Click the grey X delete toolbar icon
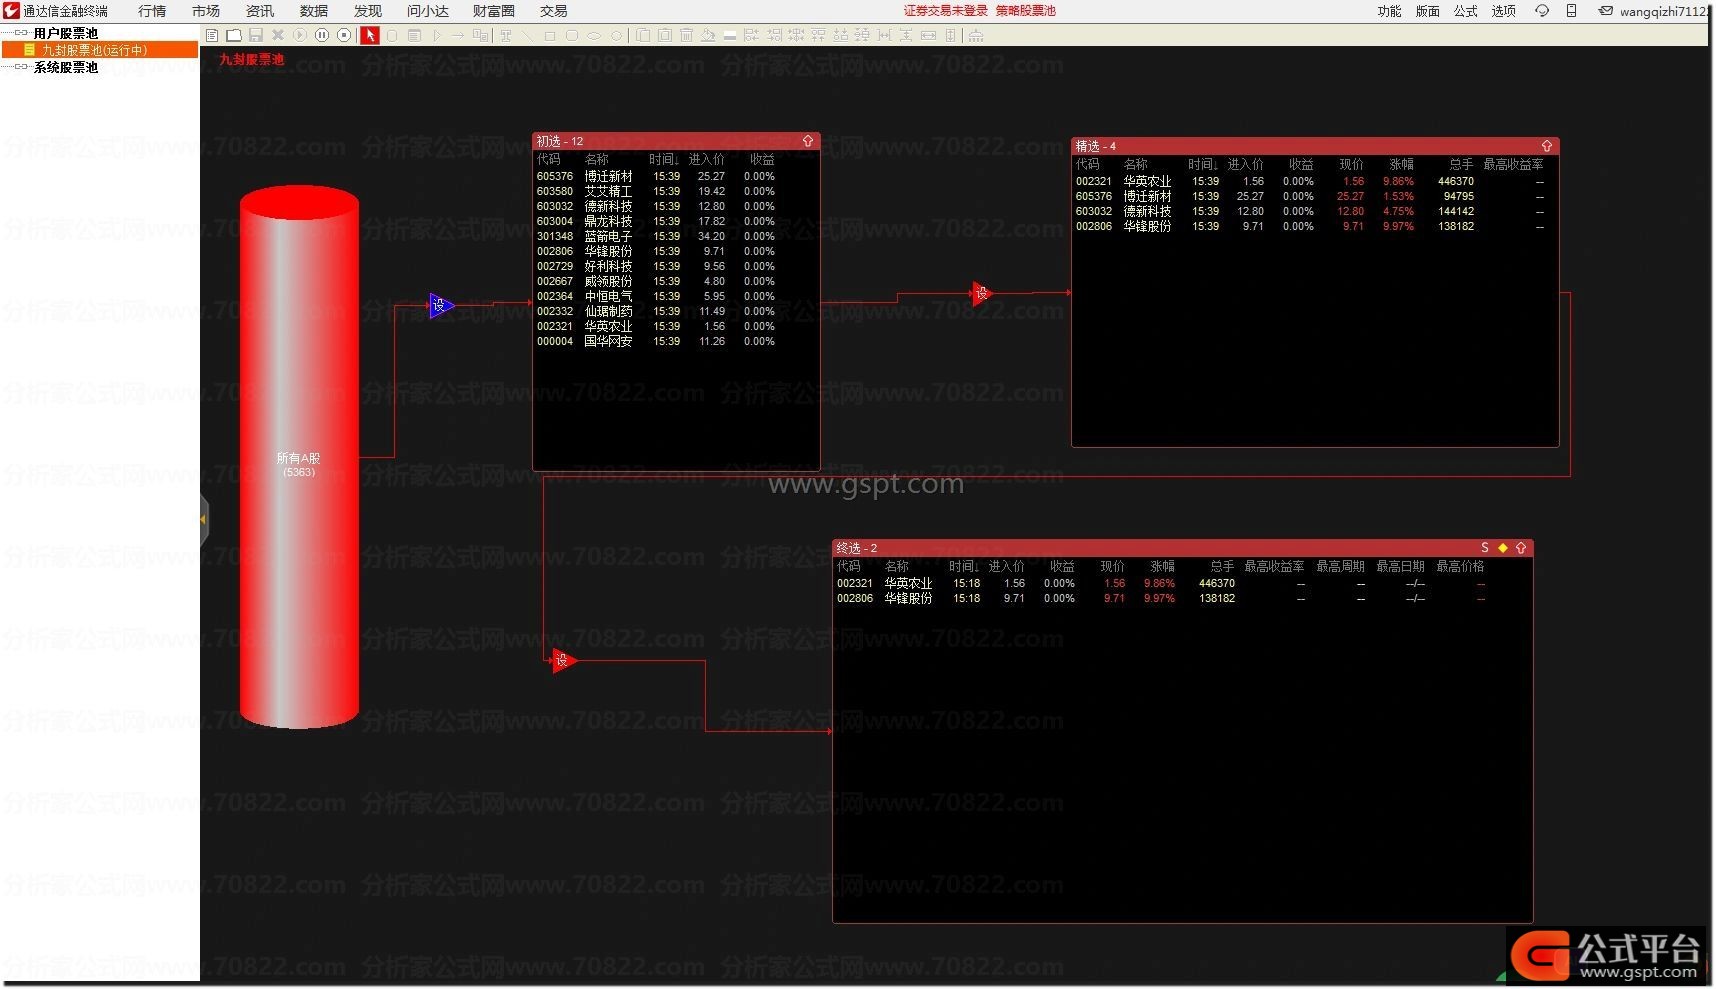Viewport: 1716px width, 989px height. [278, 35]
